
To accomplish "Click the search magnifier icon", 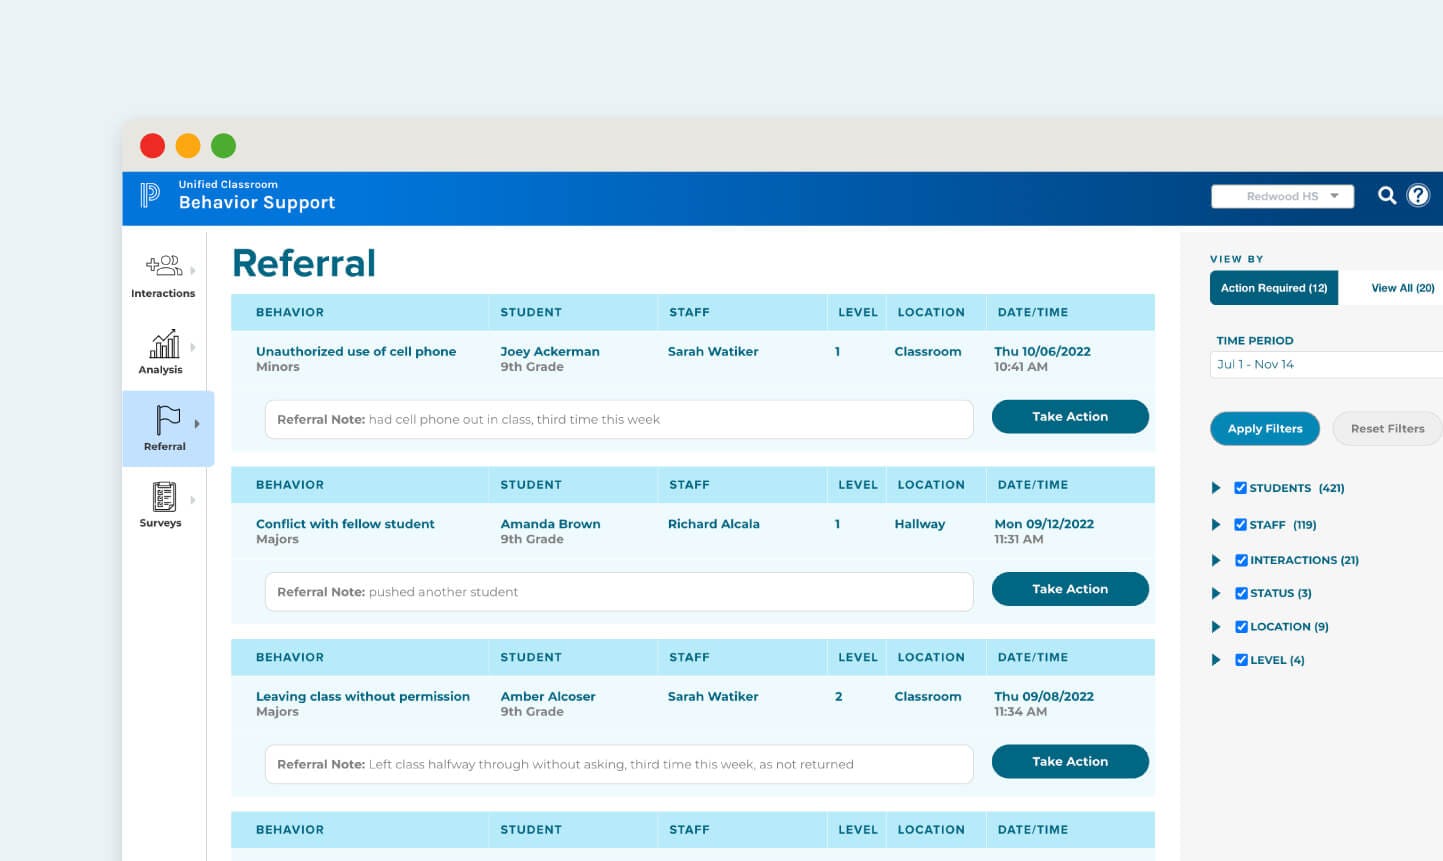I will pos(1387,196).
